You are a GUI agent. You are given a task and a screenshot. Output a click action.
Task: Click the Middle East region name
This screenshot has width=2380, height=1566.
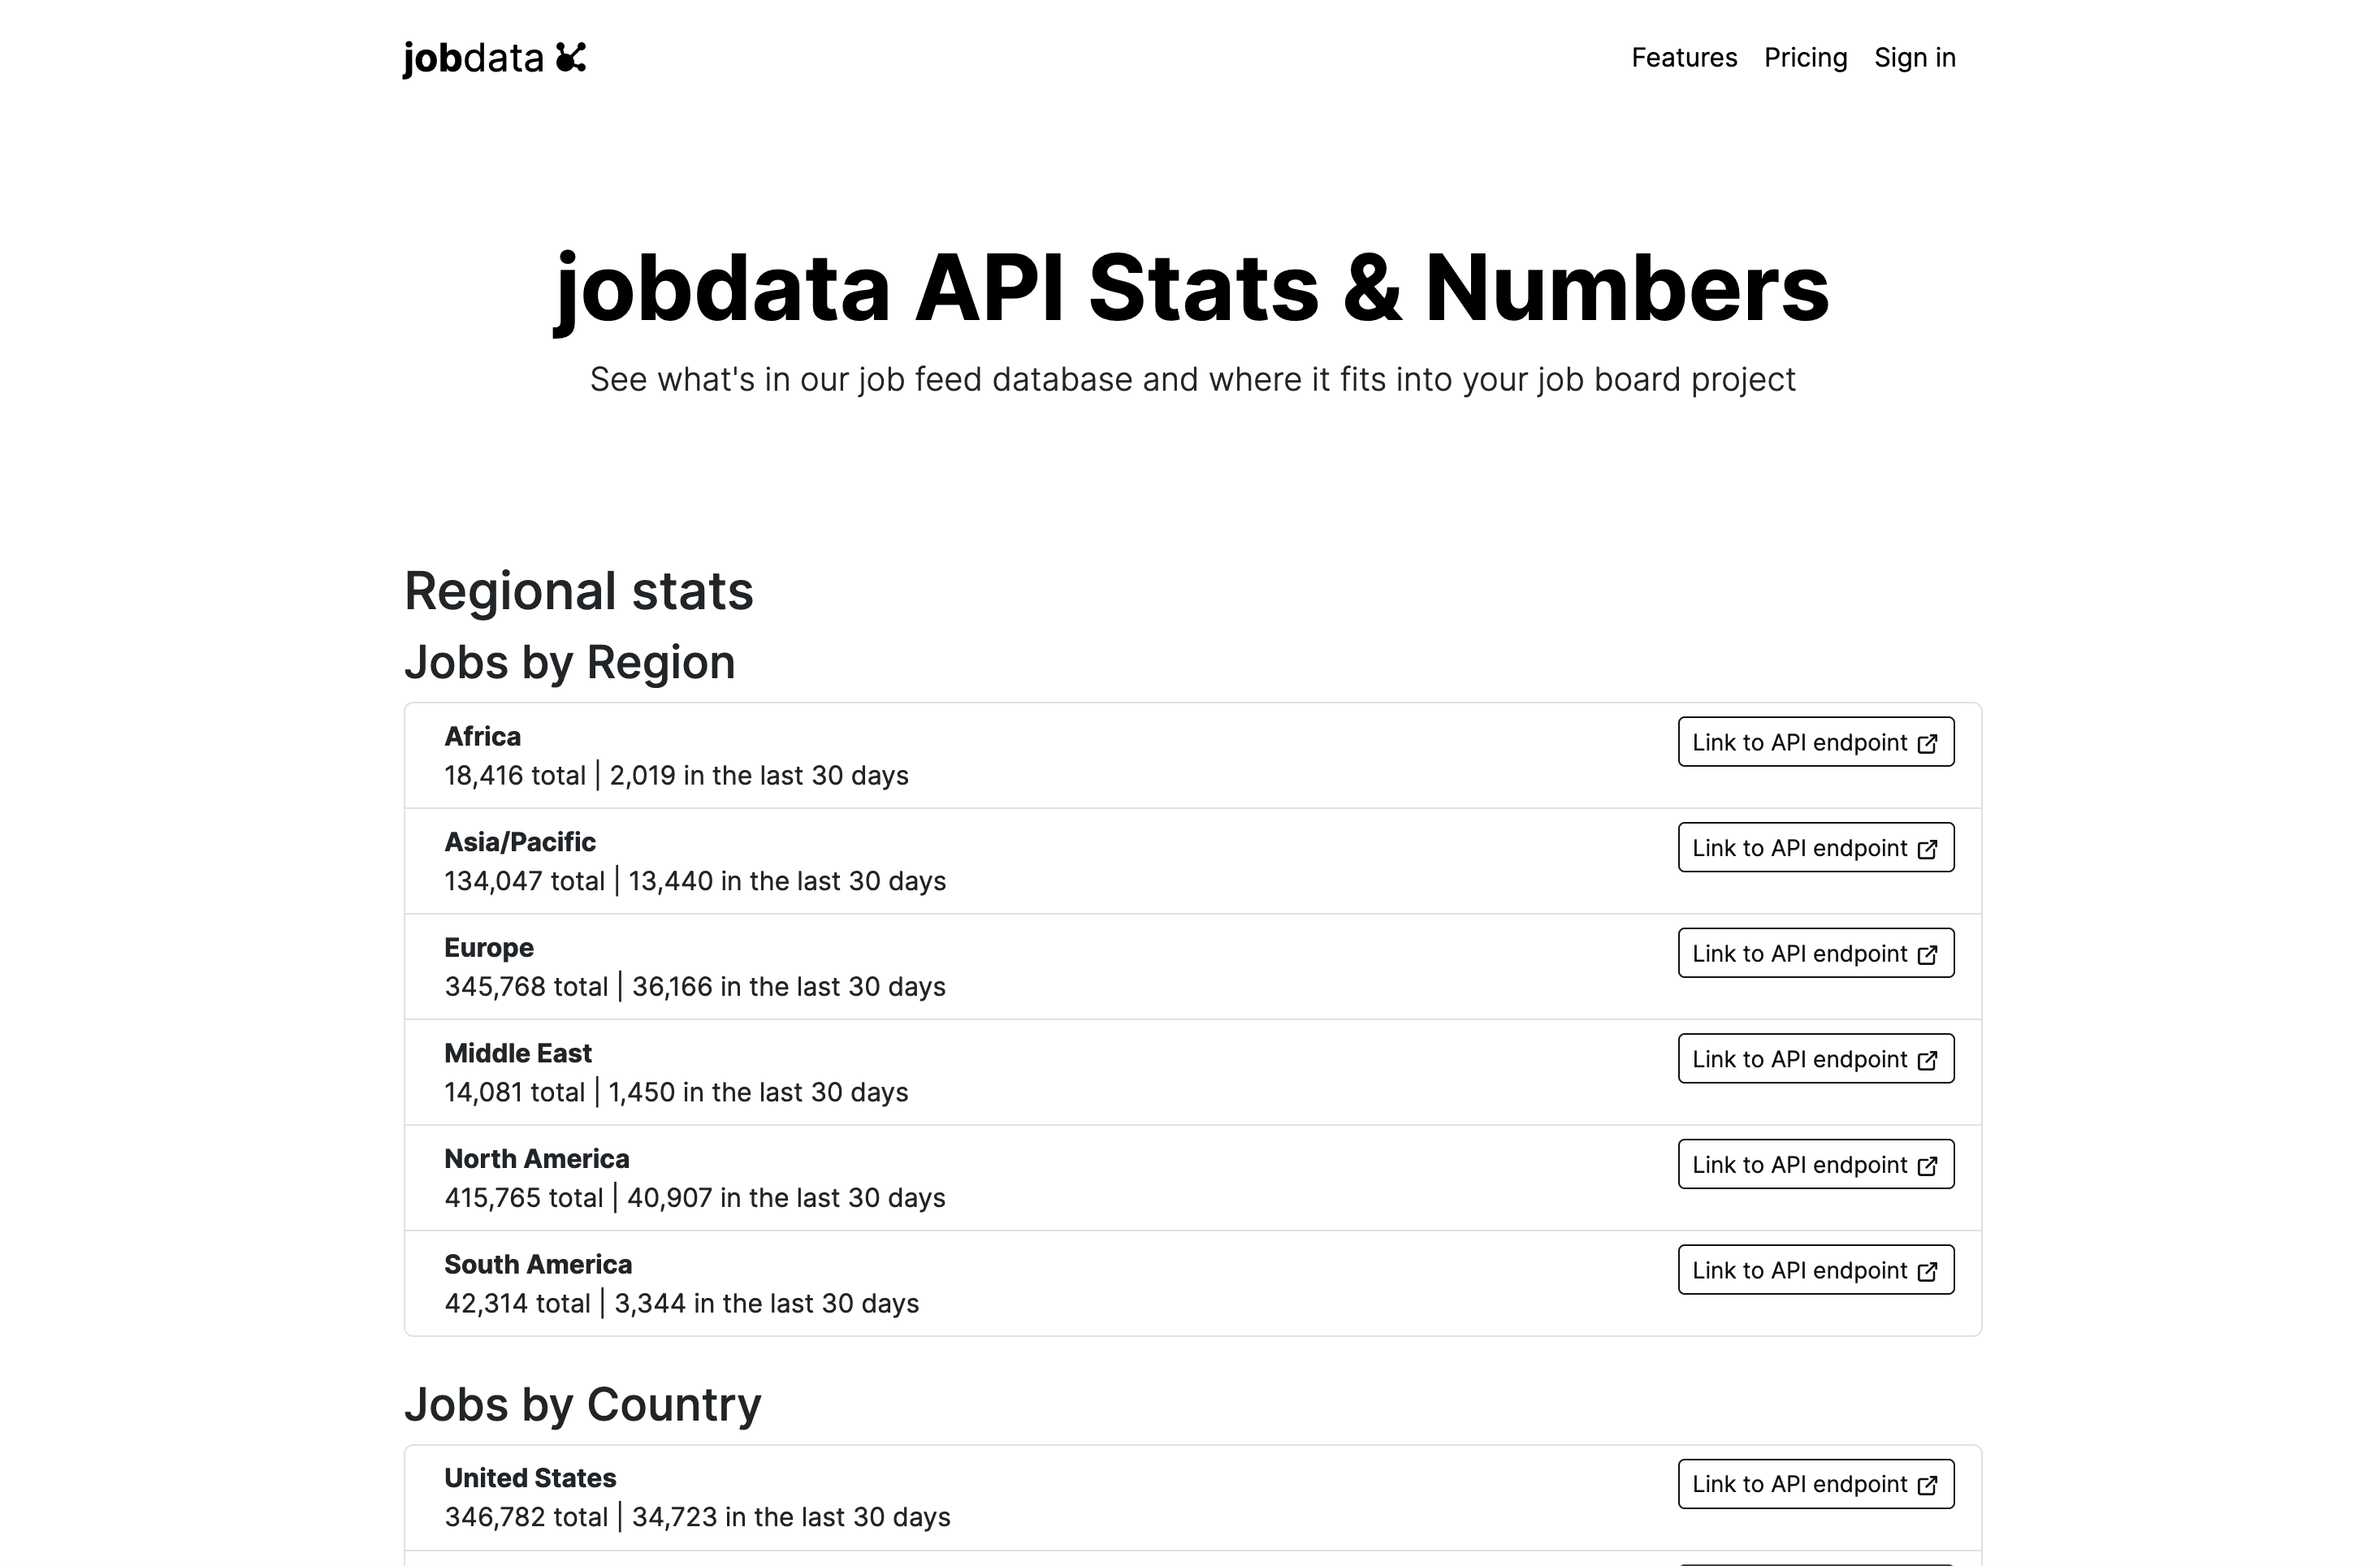(x=518, y=1053)
